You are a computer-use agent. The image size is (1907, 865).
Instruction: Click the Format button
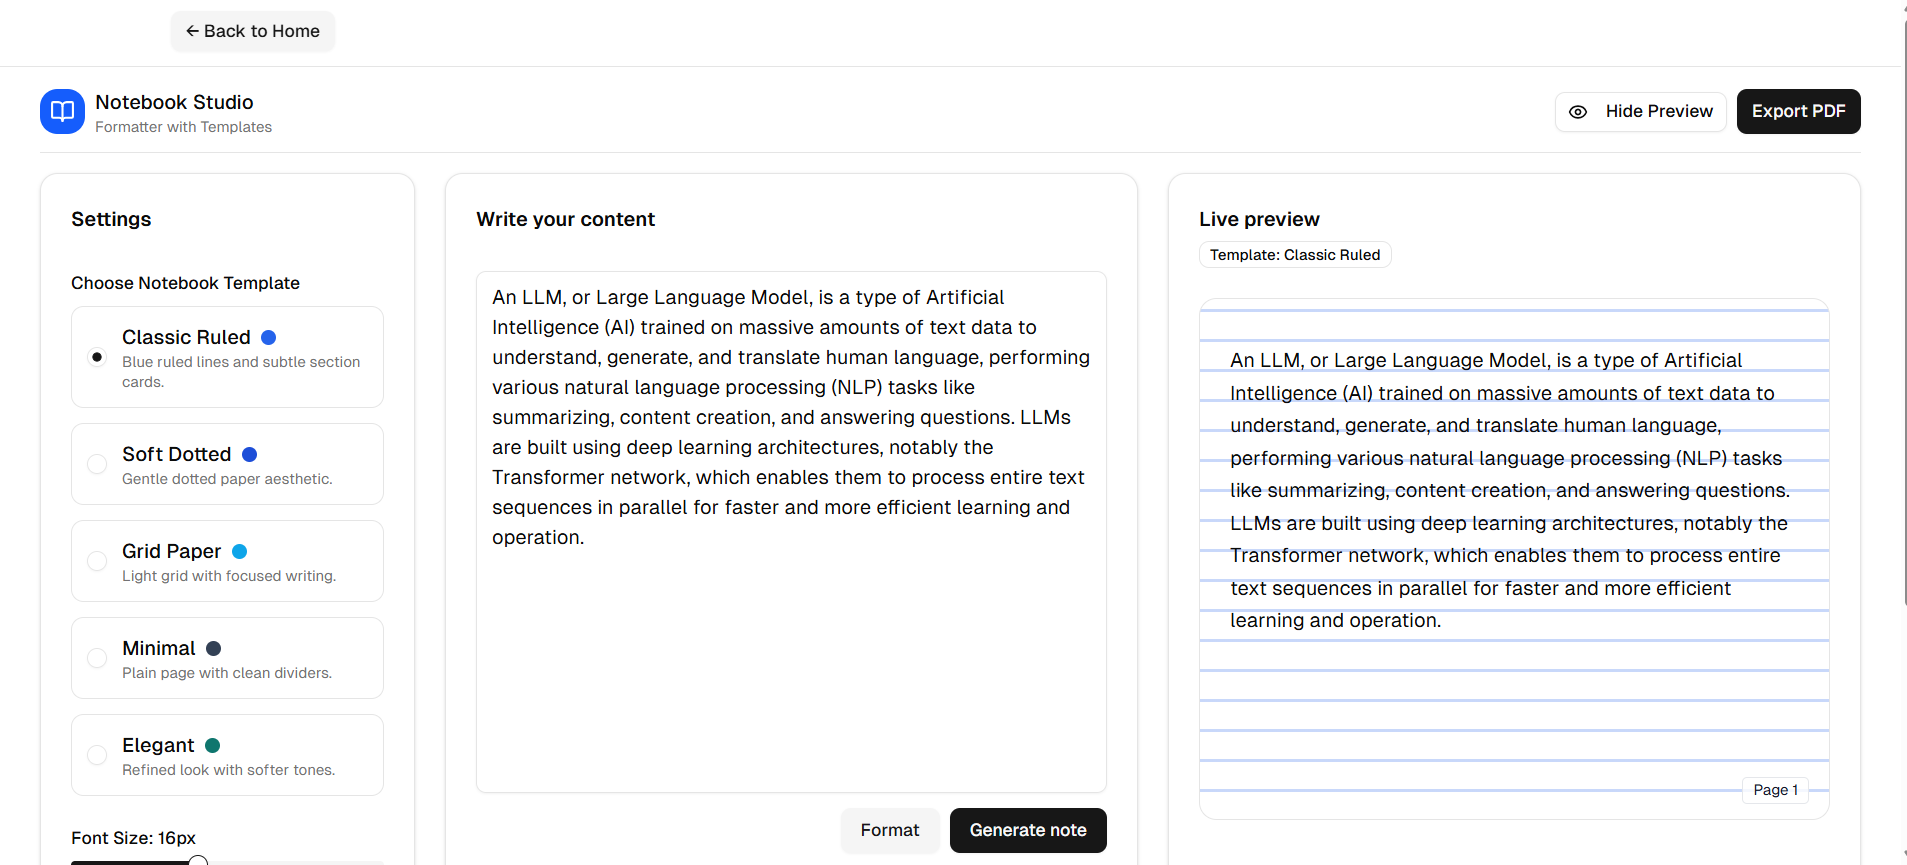point(889,830)
